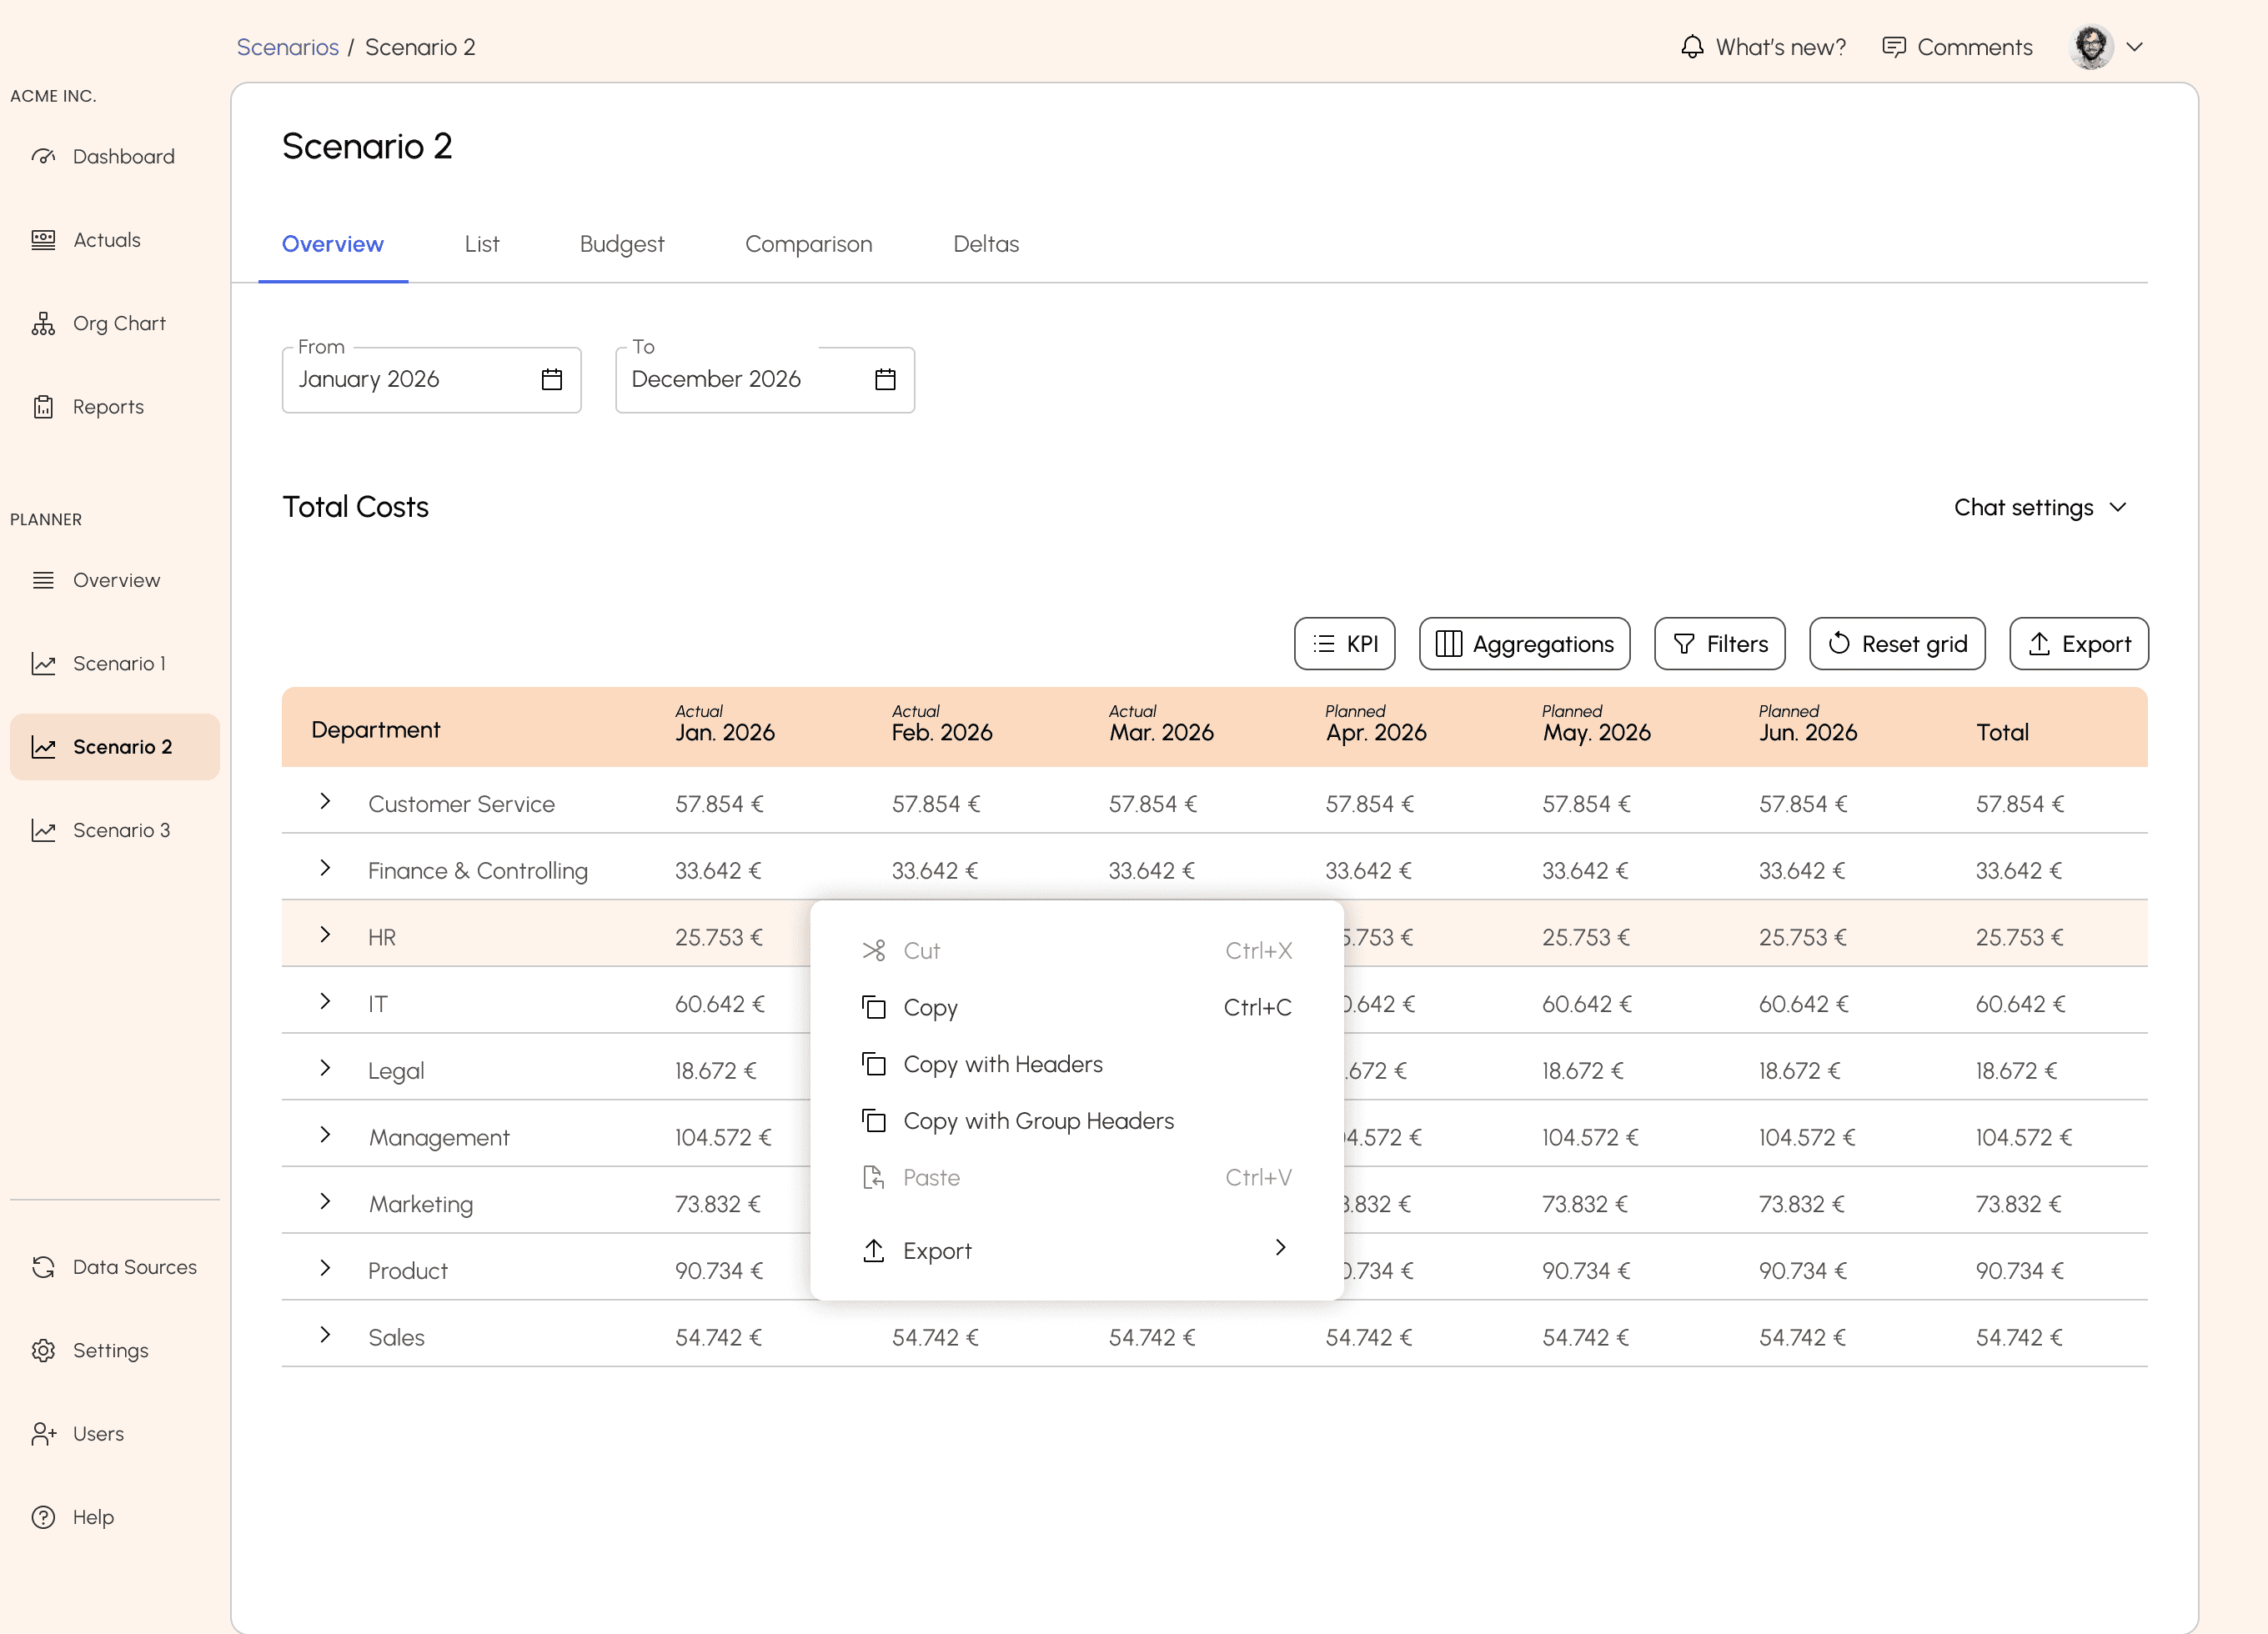2268x1634 pixels.
Task: Open the Org Chart view
Action: coord(119,322)
